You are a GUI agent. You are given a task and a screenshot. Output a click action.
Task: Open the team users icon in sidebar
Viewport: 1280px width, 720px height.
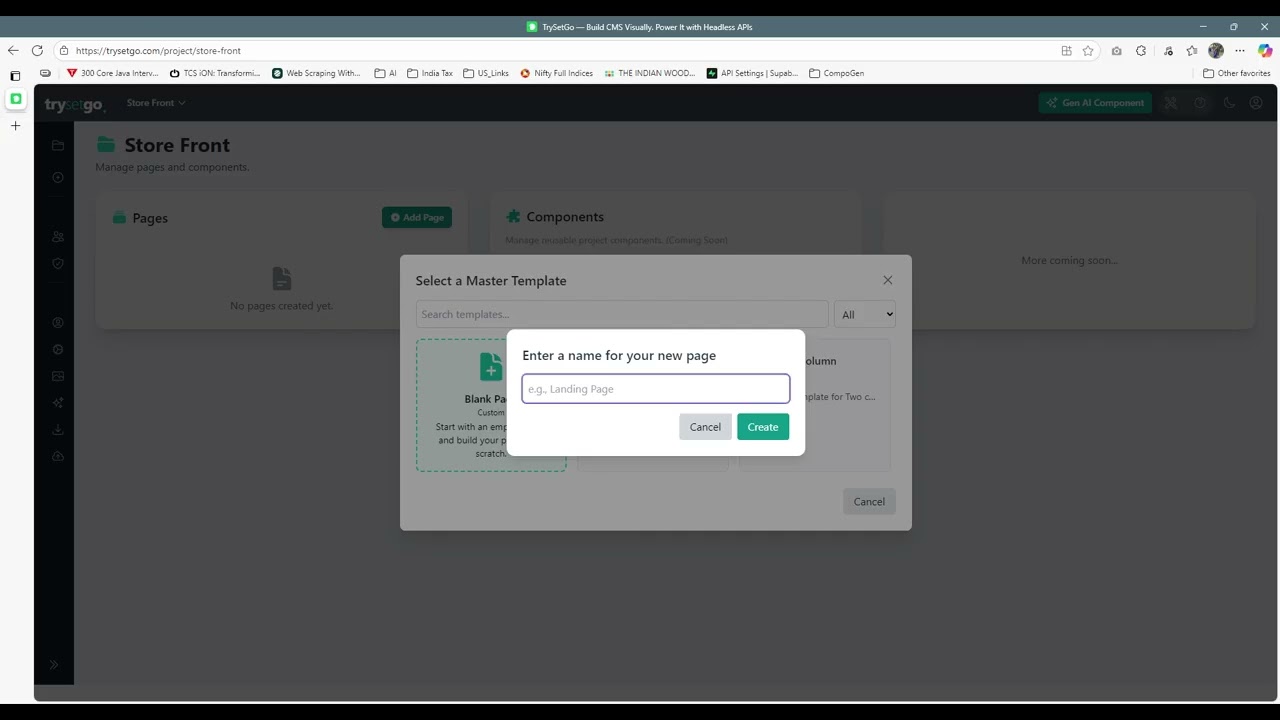click(x=58, y=237)
